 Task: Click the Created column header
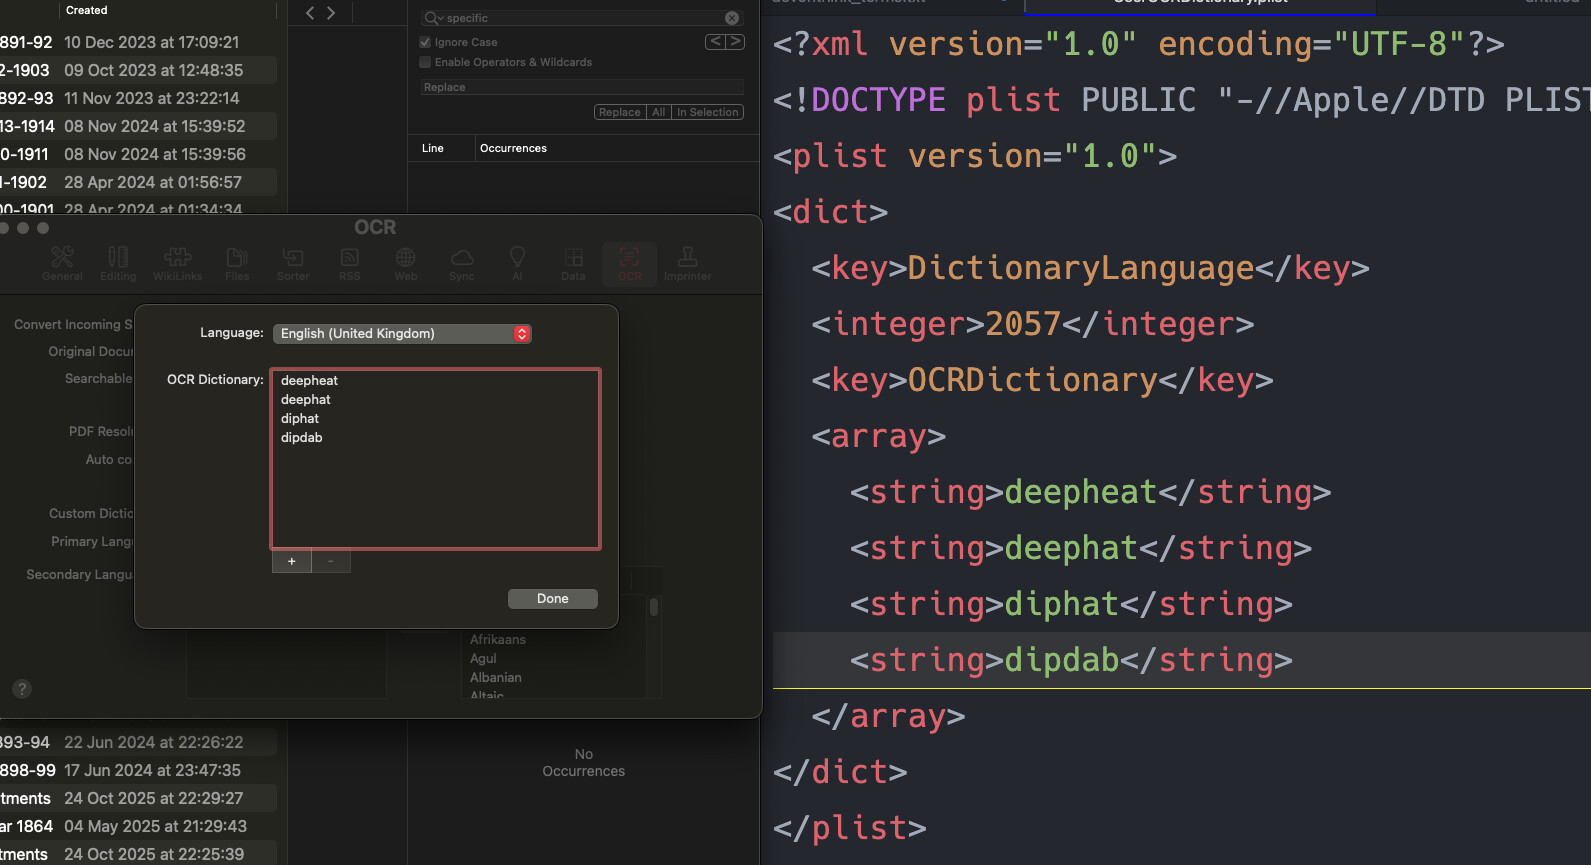87,10
